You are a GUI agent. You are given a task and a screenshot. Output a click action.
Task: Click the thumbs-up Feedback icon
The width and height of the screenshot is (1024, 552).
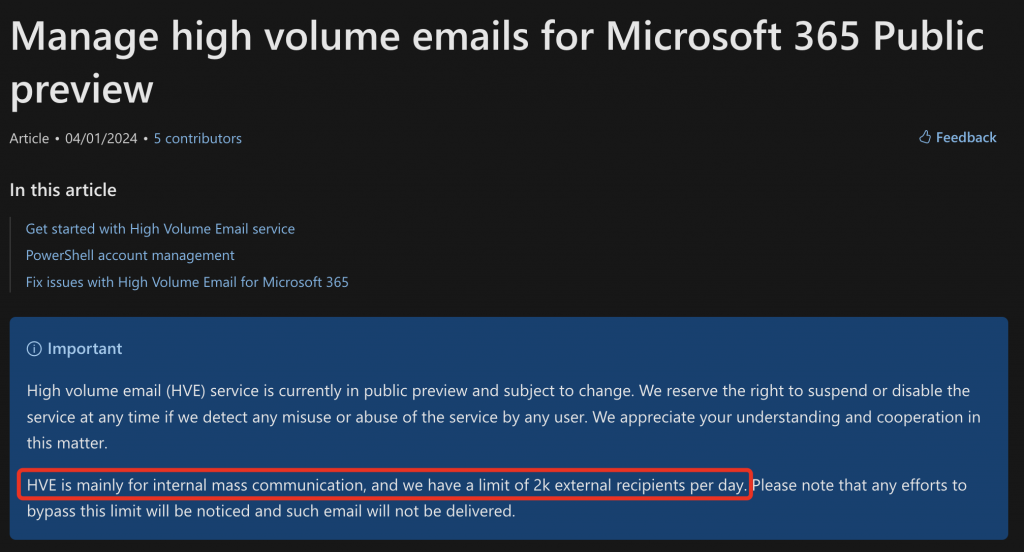pyautogui.click(x=925, y=138)
